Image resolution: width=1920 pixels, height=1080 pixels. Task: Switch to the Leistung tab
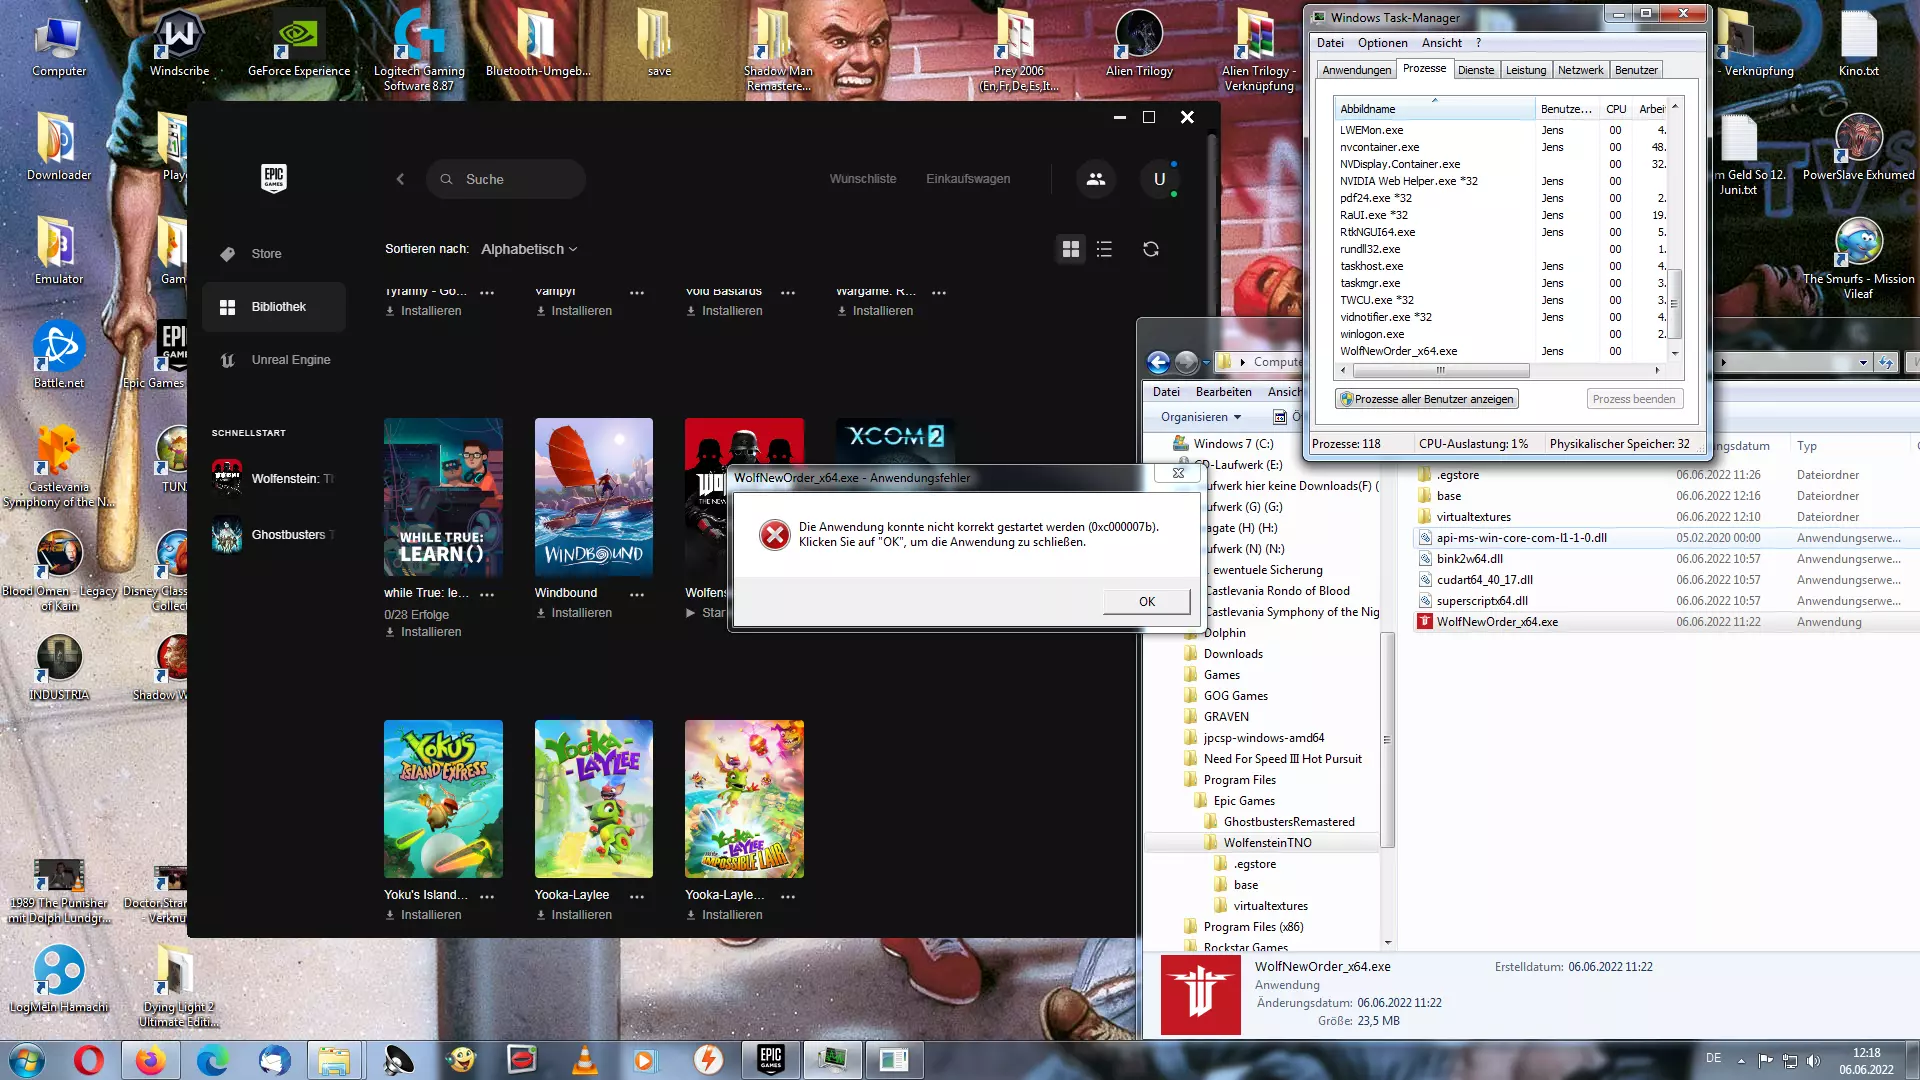tap(1525, 70)
